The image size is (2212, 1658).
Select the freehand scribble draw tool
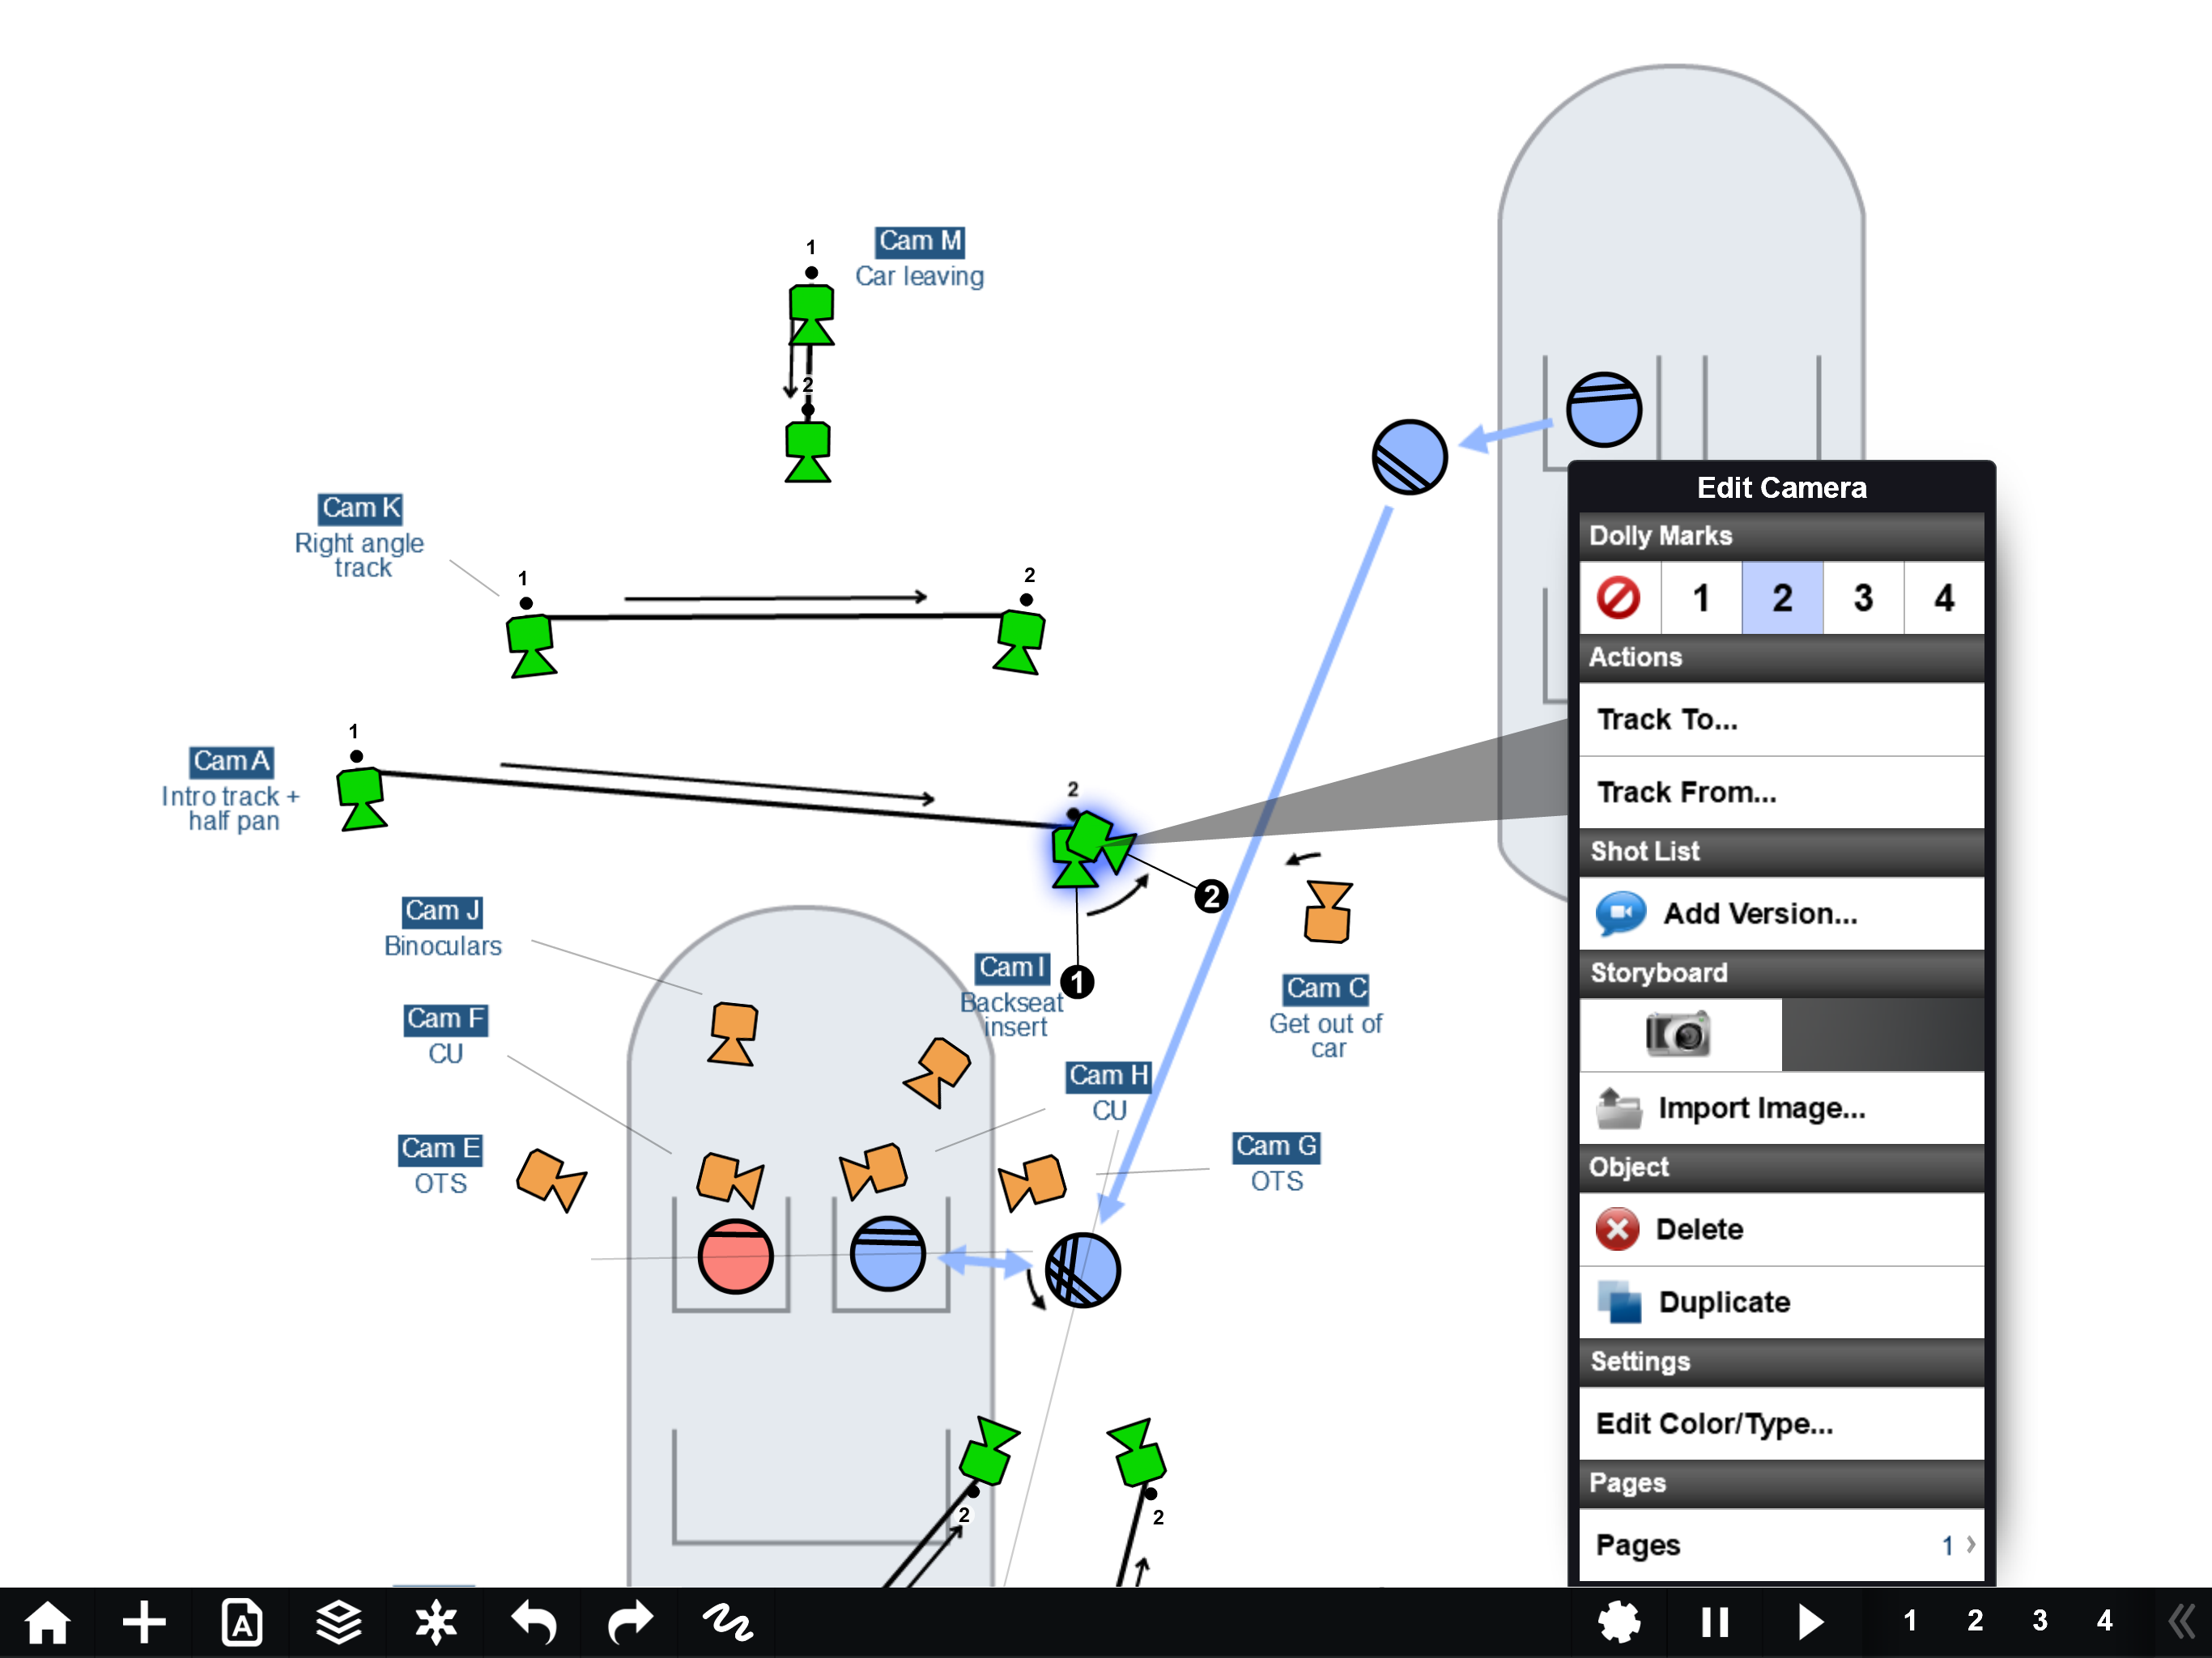727,1622
